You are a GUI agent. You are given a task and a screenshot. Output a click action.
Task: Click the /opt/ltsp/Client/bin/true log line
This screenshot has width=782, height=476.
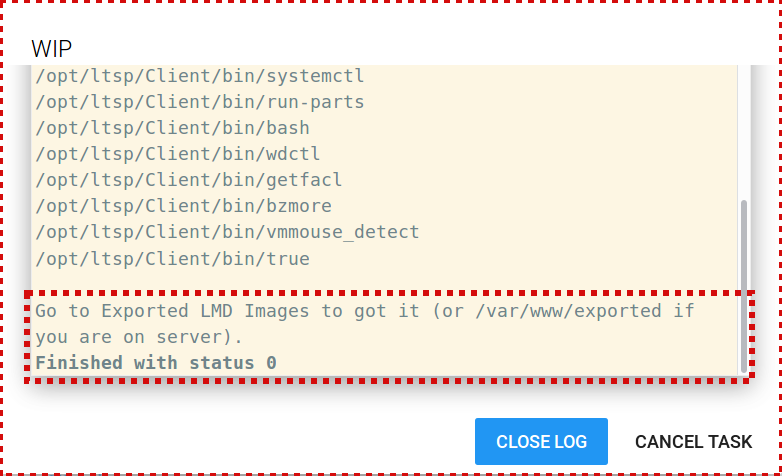pos(172,259)
